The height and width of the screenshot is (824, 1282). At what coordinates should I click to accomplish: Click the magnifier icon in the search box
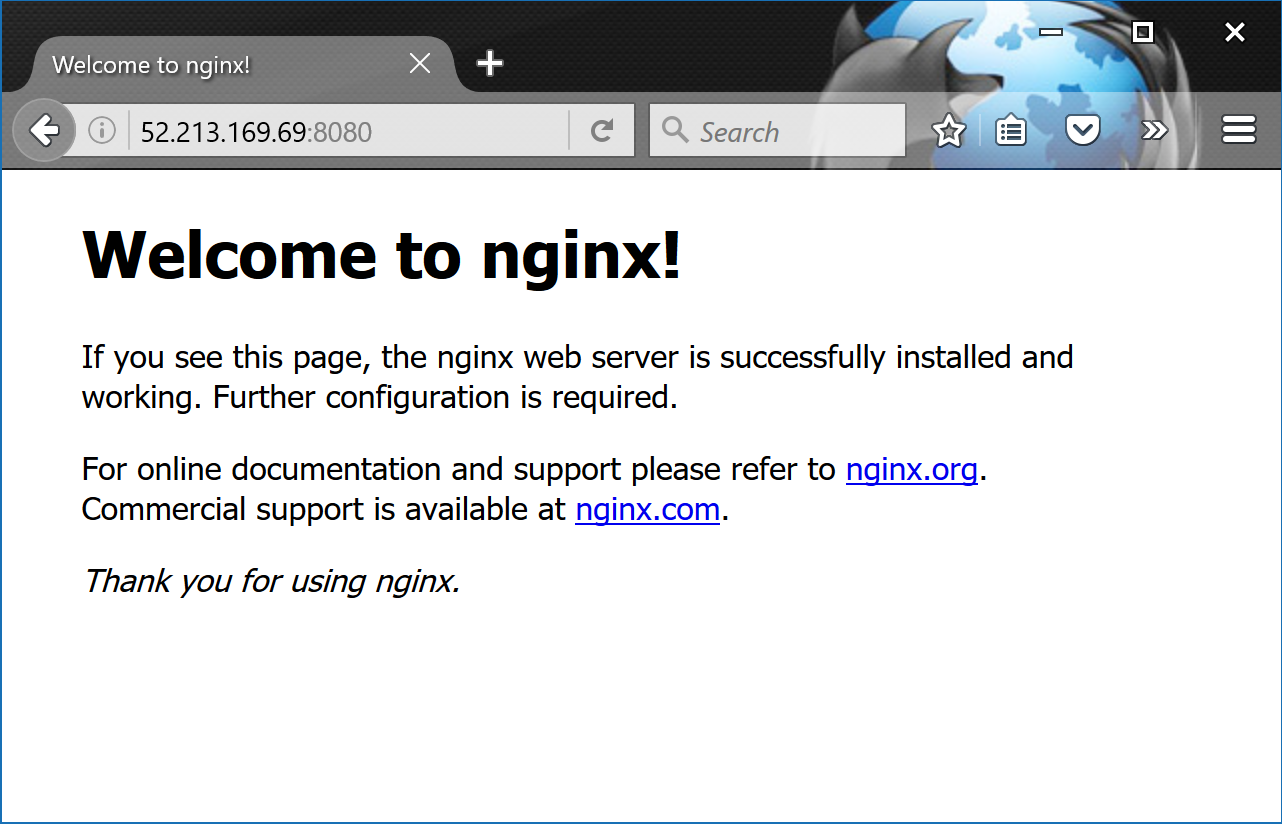[675, 130]
